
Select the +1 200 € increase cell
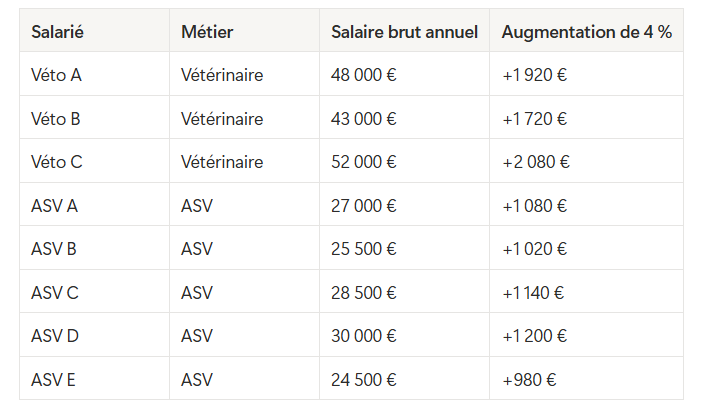587,335
